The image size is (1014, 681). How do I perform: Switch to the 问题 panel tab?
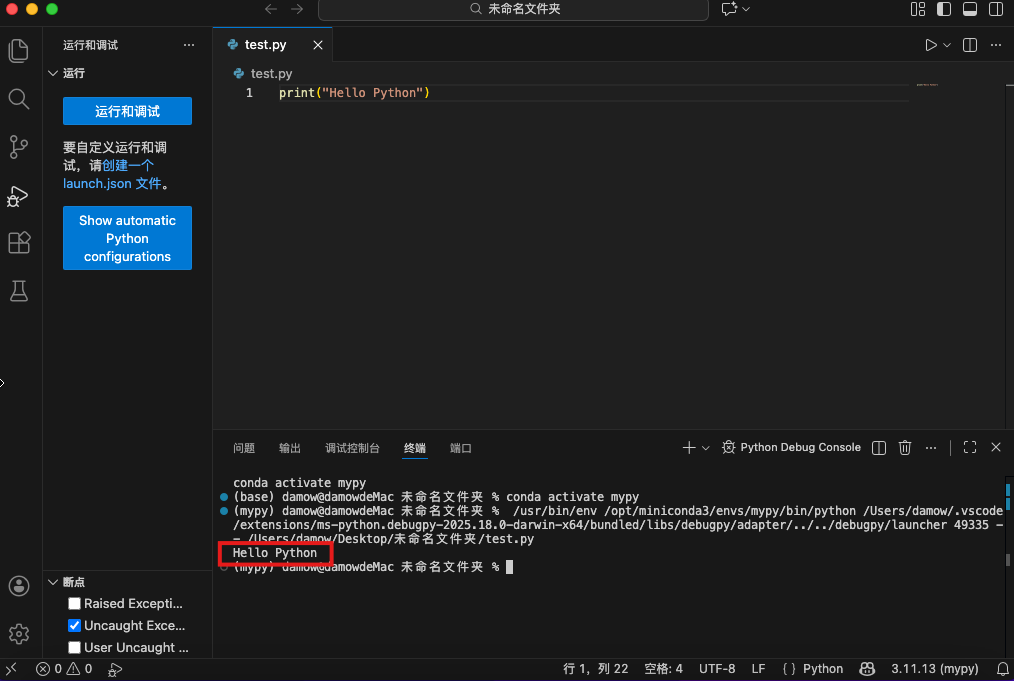[x=244, y=448]
